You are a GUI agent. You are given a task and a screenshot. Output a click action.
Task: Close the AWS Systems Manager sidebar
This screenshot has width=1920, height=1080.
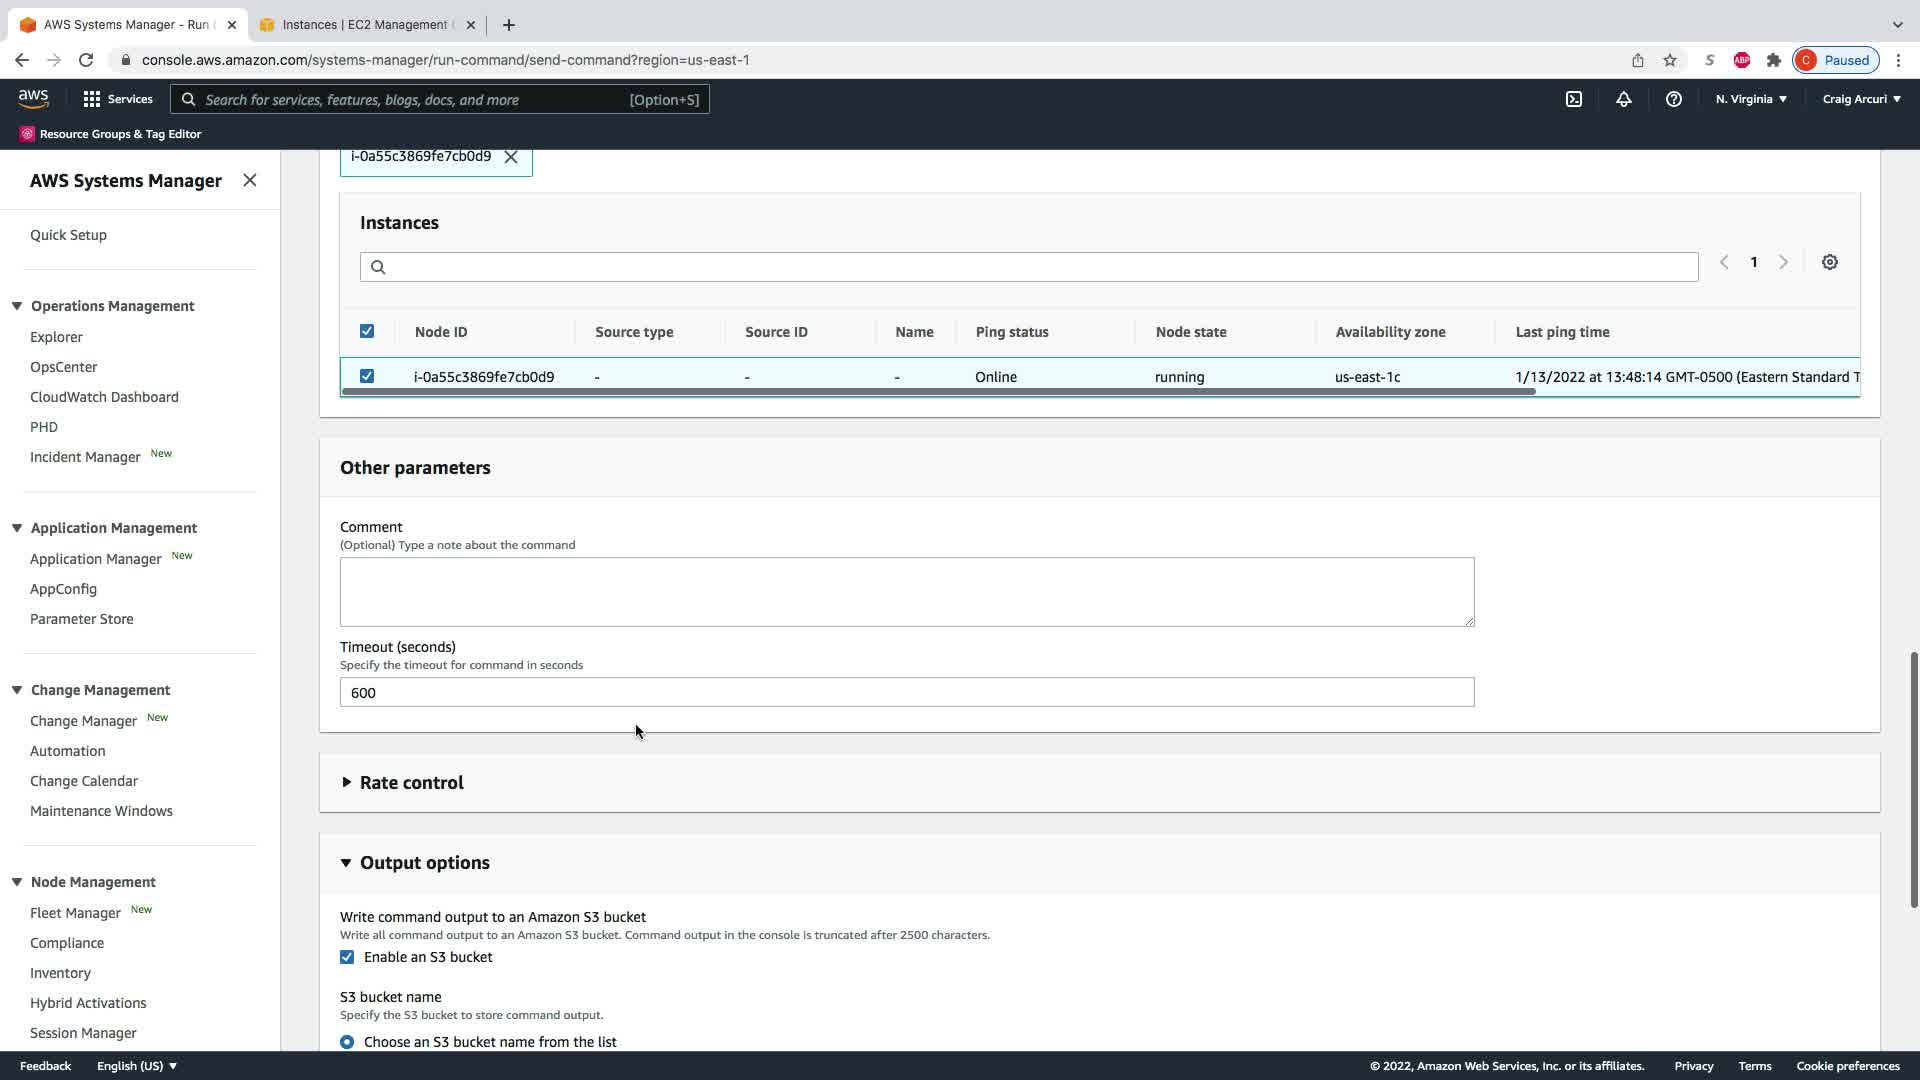pos(250,180)
